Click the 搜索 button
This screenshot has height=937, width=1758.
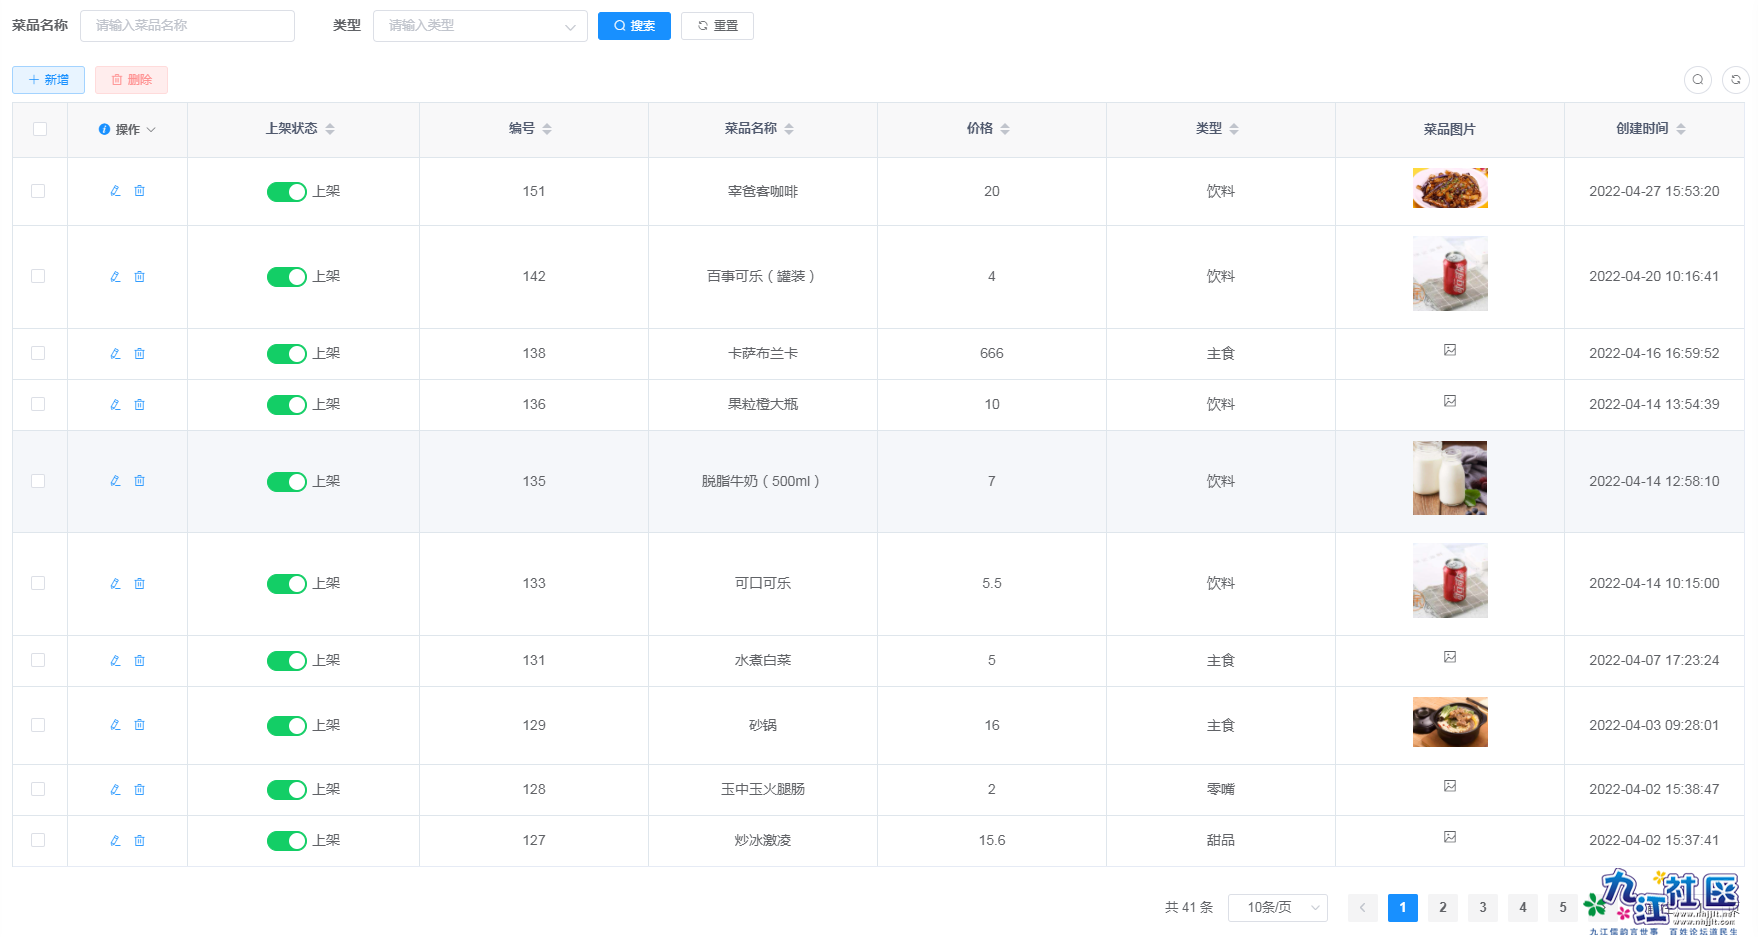[634, 26]
